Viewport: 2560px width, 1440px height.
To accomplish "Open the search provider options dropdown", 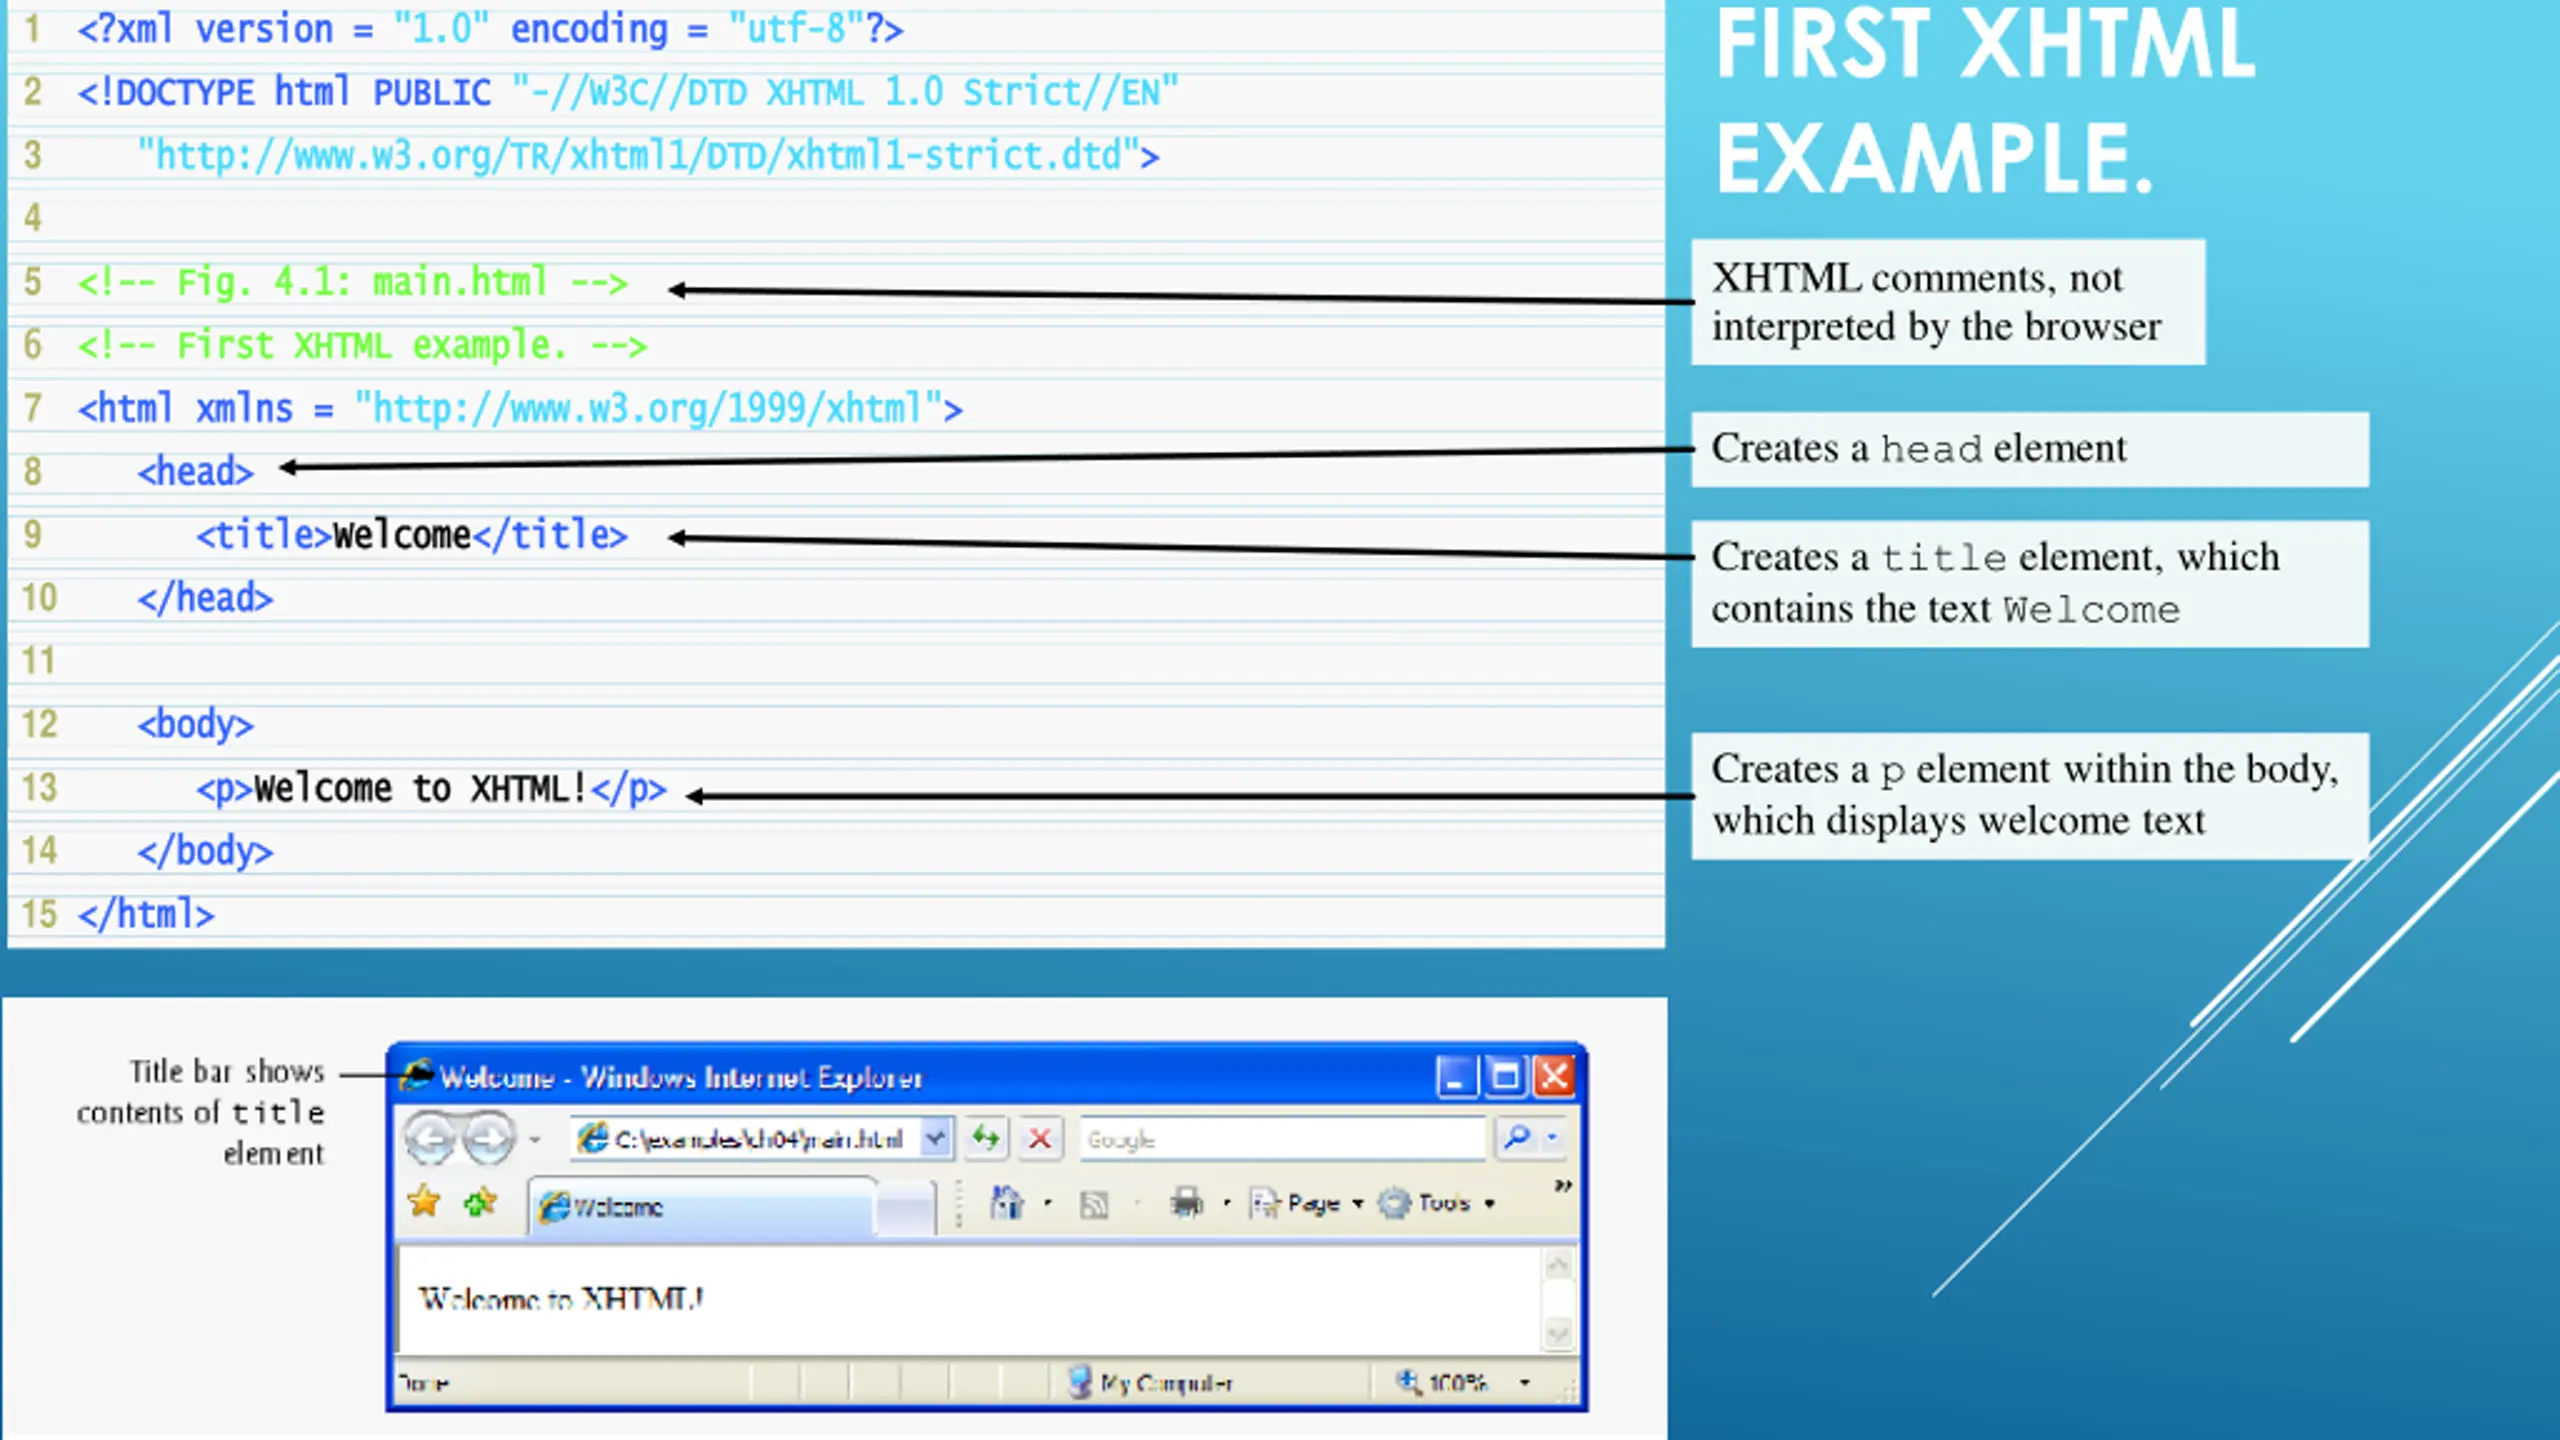I will tap(1552, 1137).
